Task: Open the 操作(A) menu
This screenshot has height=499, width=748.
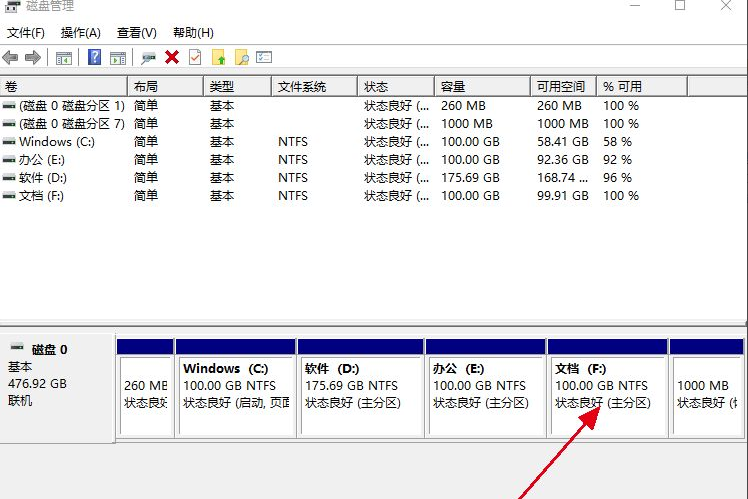Action: [80, 33]
